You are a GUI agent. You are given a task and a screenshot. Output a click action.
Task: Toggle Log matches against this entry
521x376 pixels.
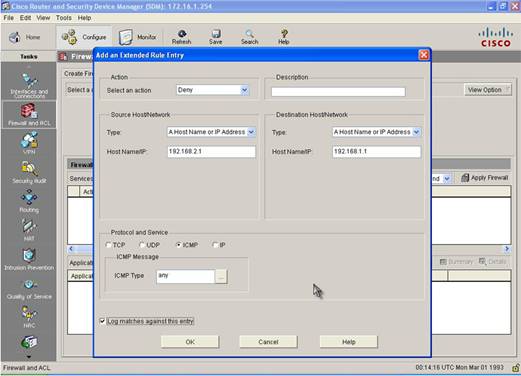(102, 321)
